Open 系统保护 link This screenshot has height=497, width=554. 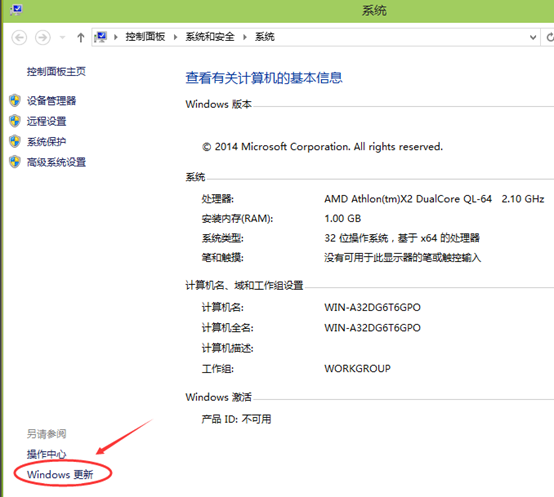click(x=47, y=142)
